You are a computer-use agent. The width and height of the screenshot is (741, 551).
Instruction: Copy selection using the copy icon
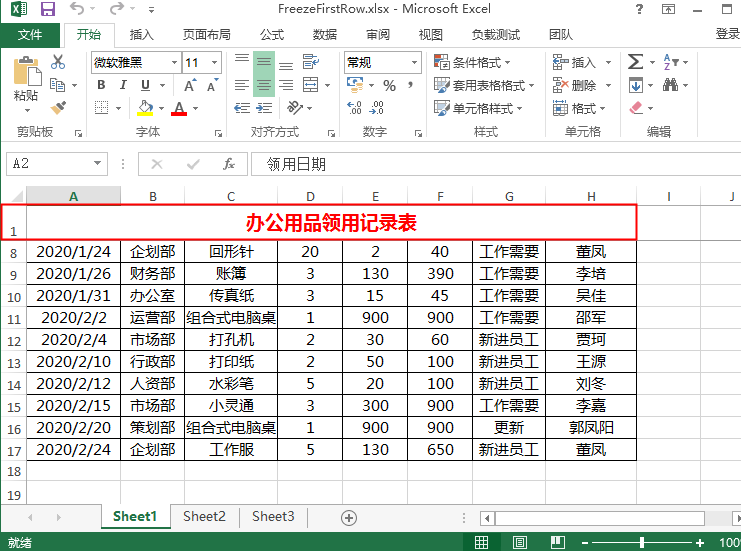point(57,85)
